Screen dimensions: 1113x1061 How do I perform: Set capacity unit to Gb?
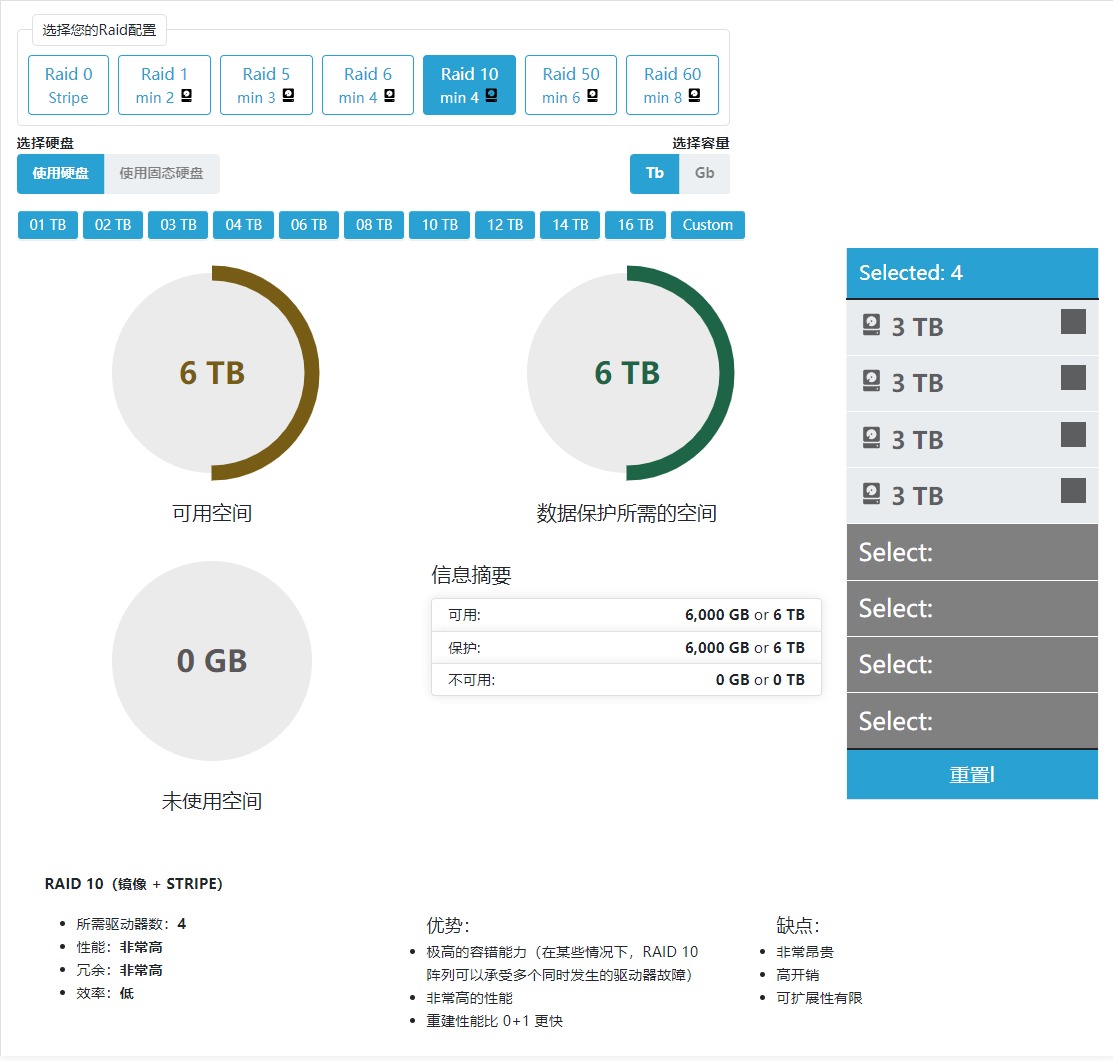pos(704,173)
